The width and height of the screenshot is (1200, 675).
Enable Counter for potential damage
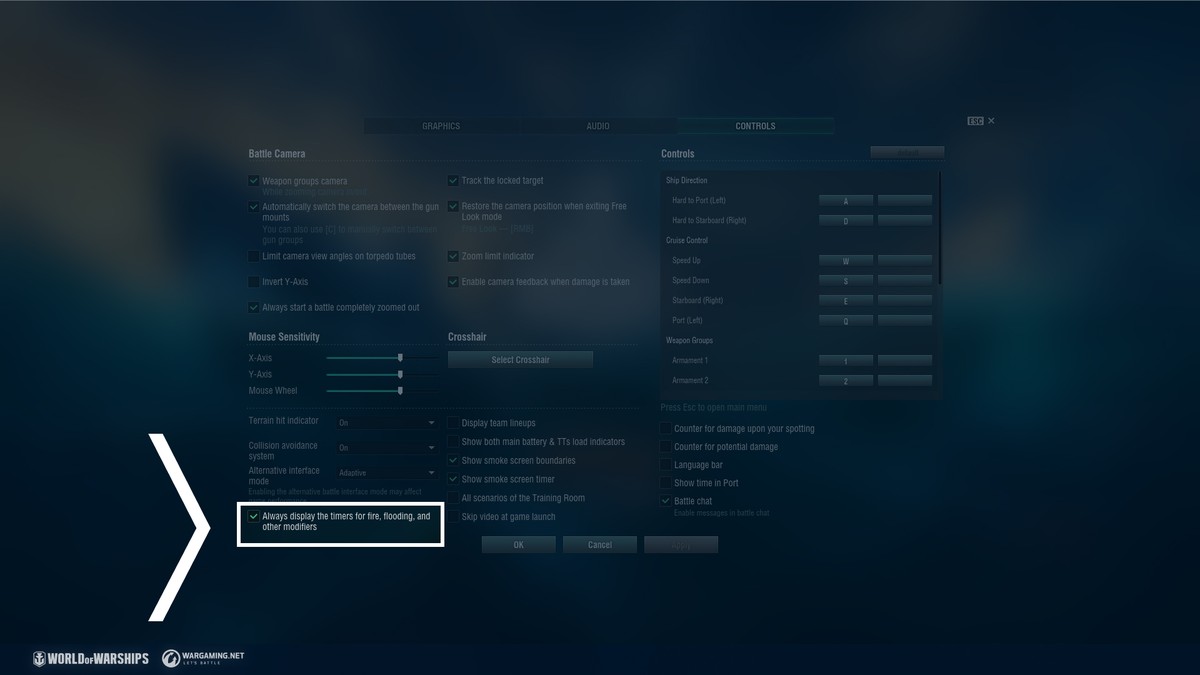(666, 447)
